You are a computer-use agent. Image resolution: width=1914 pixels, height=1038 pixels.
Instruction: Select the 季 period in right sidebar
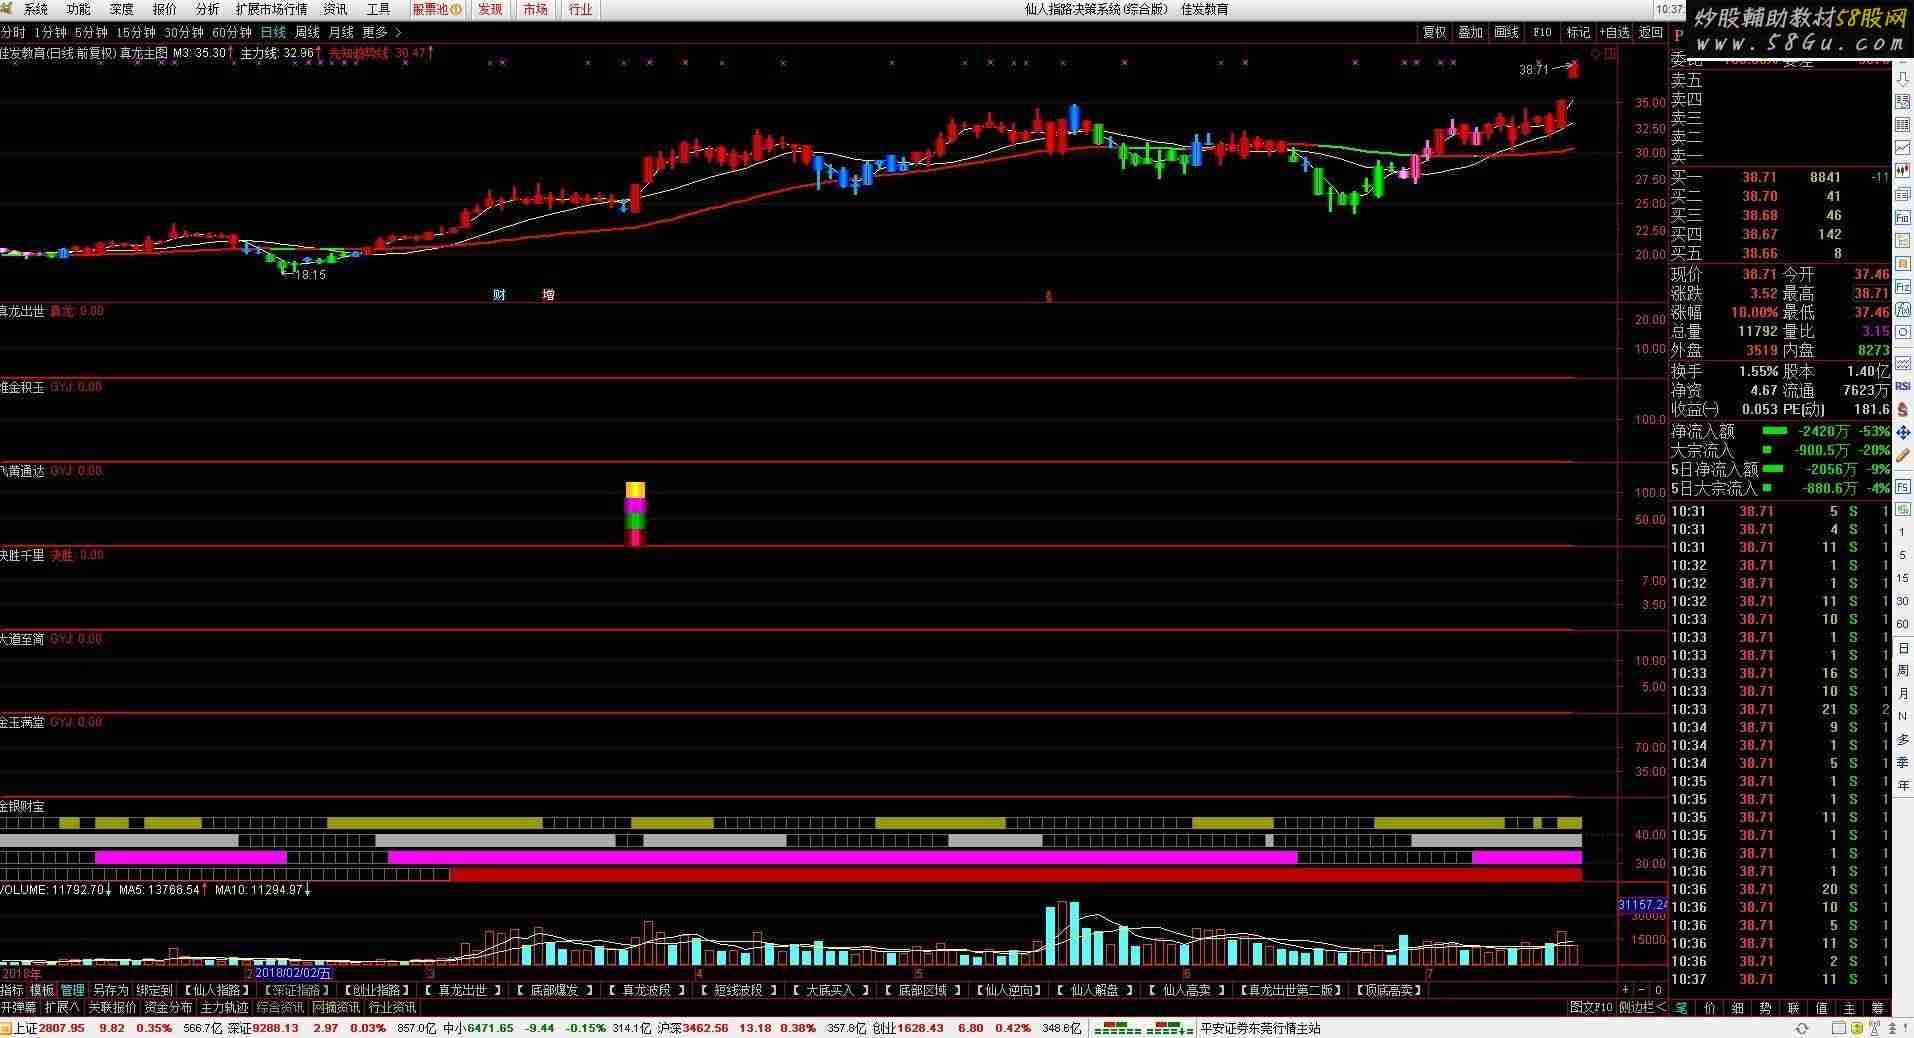coord(1903,762)
